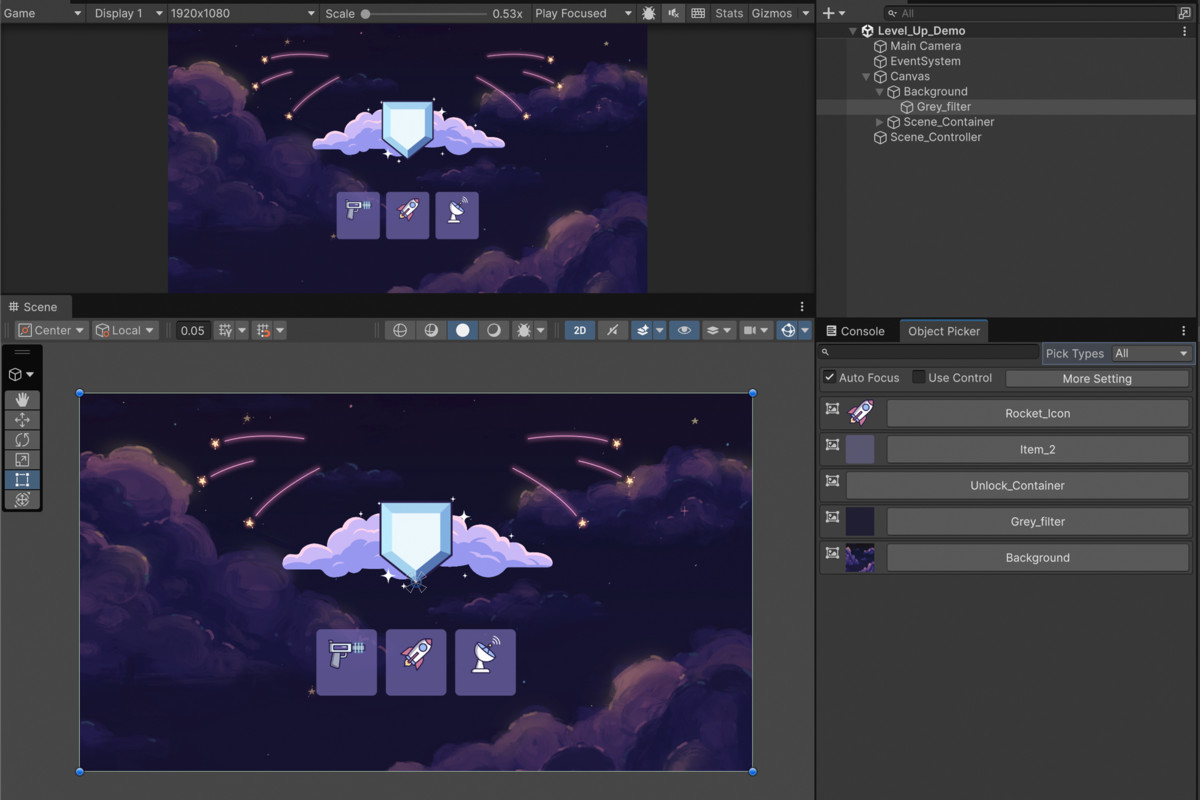
Task: Click the More Setting button
Action: click(x=1097, y=379)
